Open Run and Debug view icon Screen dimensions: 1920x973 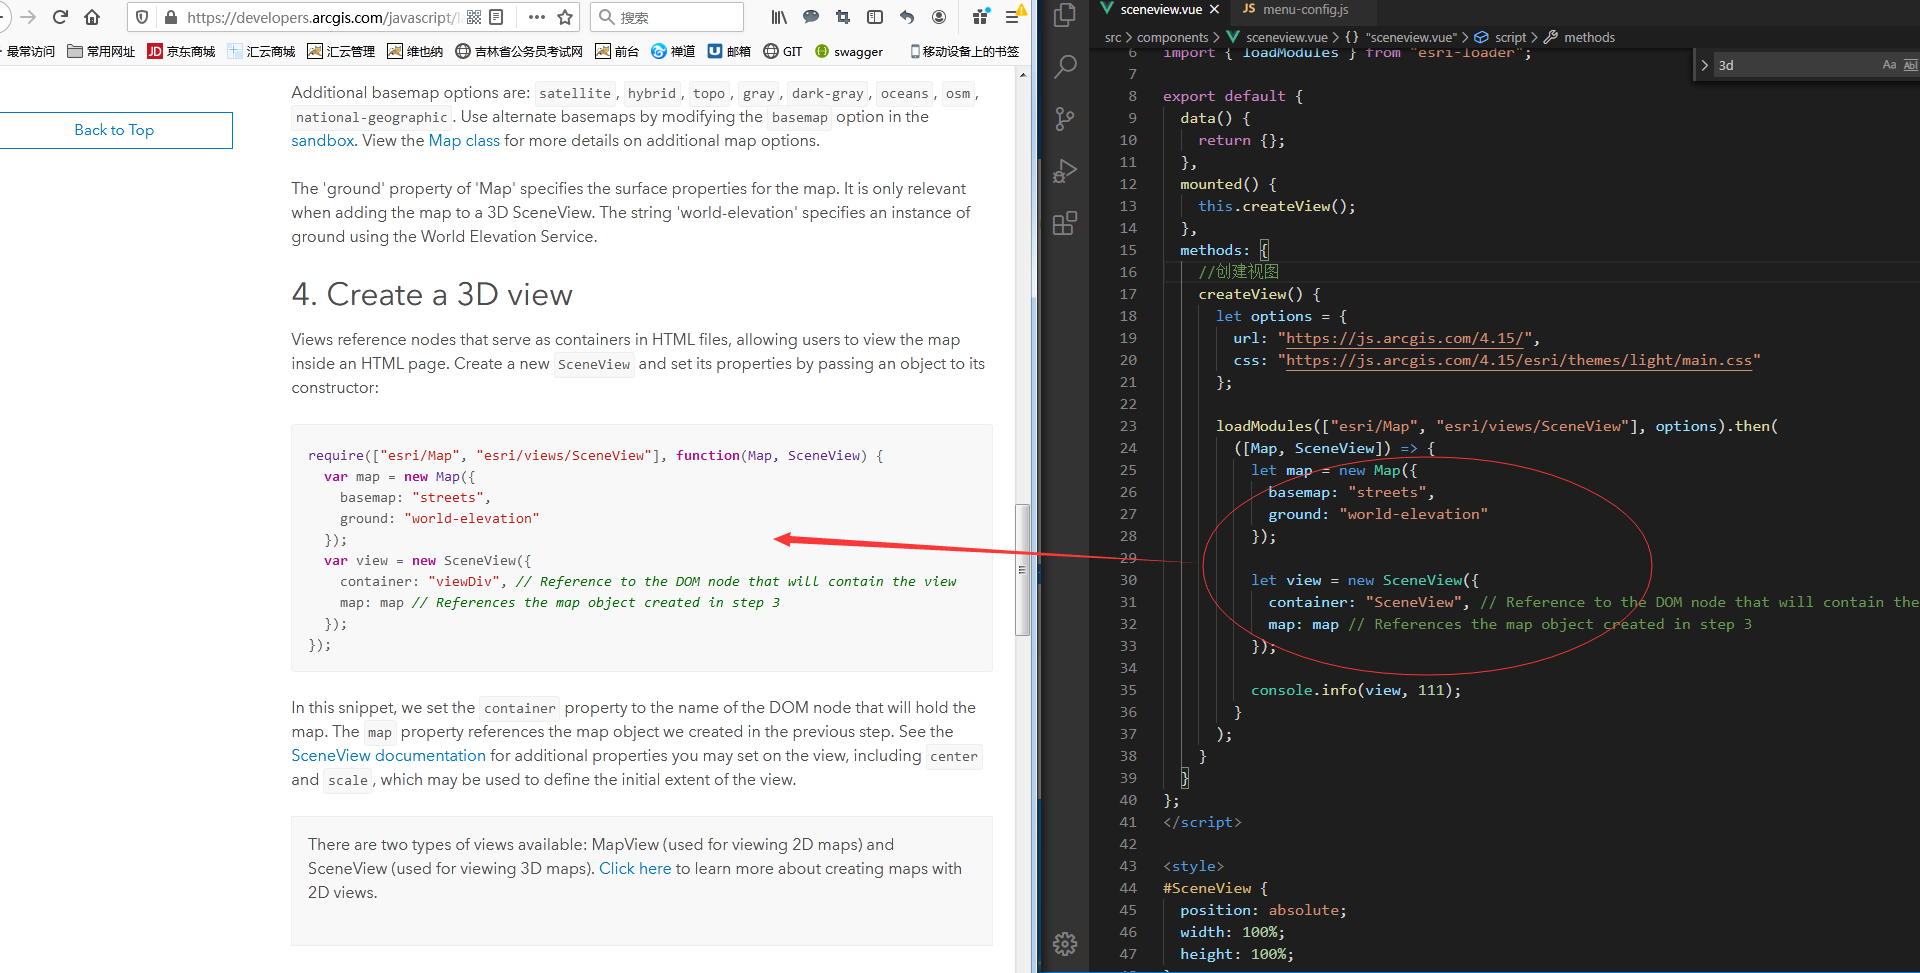[x=1065, y=171]
